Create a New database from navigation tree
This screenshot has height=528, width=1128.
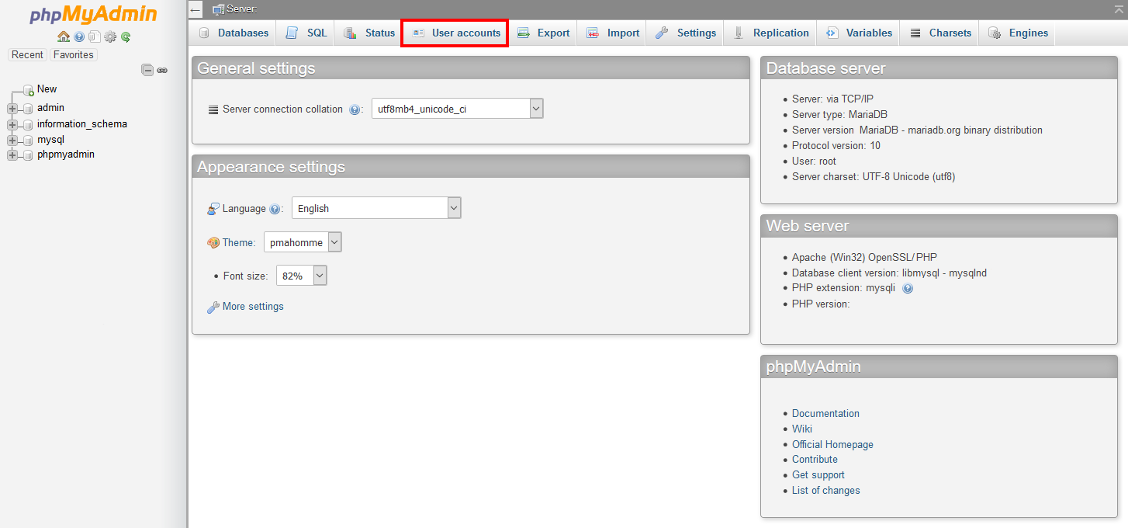(46, 89)
